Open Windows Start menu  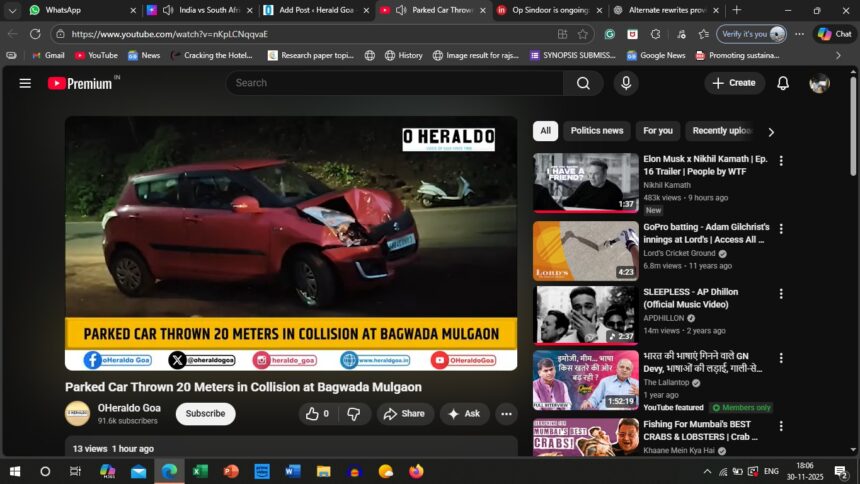[15, 471]
